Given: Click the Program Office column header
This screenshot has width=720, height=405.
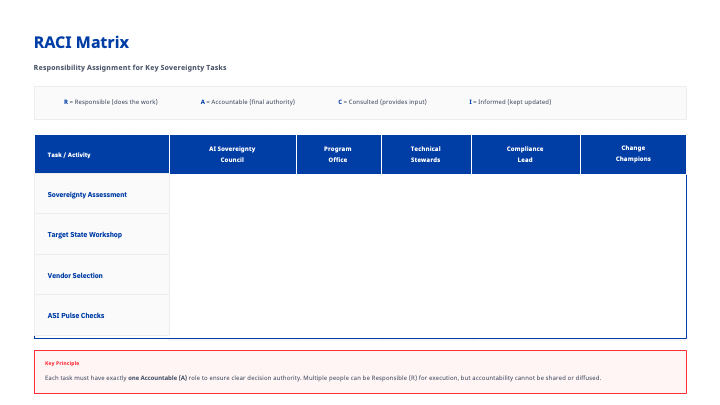Looking at the screenshot, I should point(338,154).
